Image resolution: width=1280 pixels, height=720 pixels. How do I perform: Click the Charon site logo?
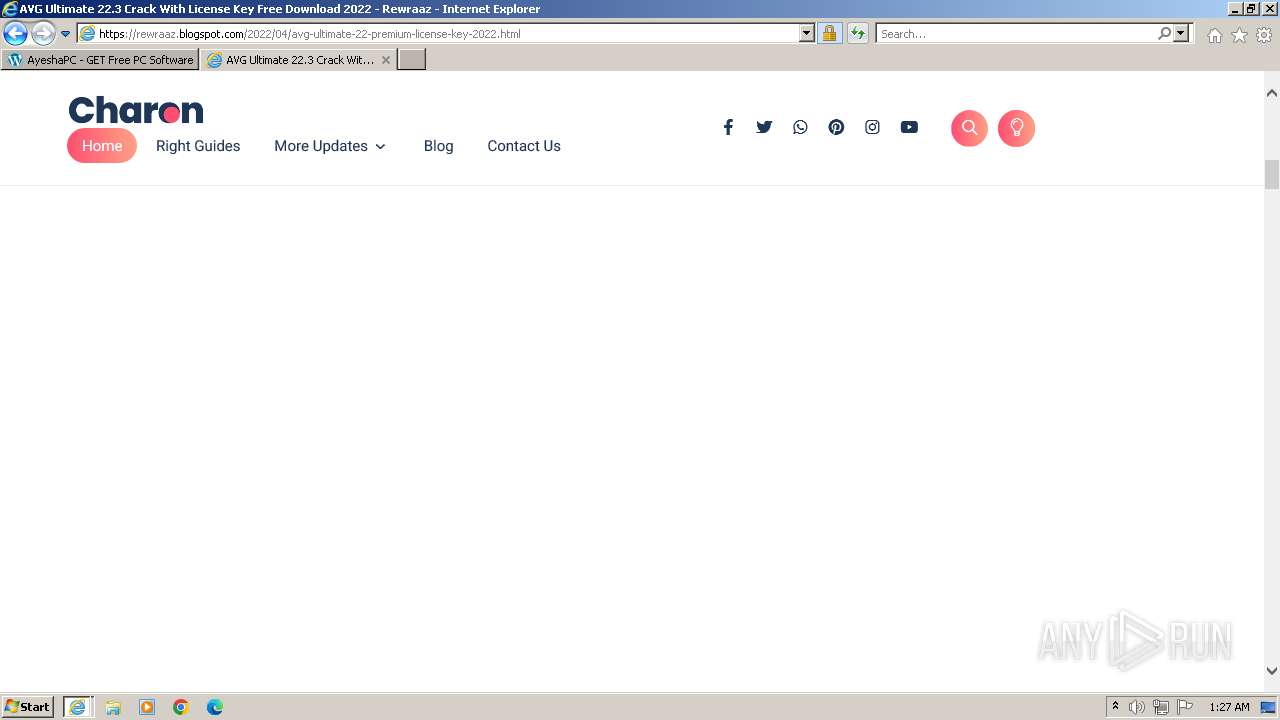click(135, 110)
